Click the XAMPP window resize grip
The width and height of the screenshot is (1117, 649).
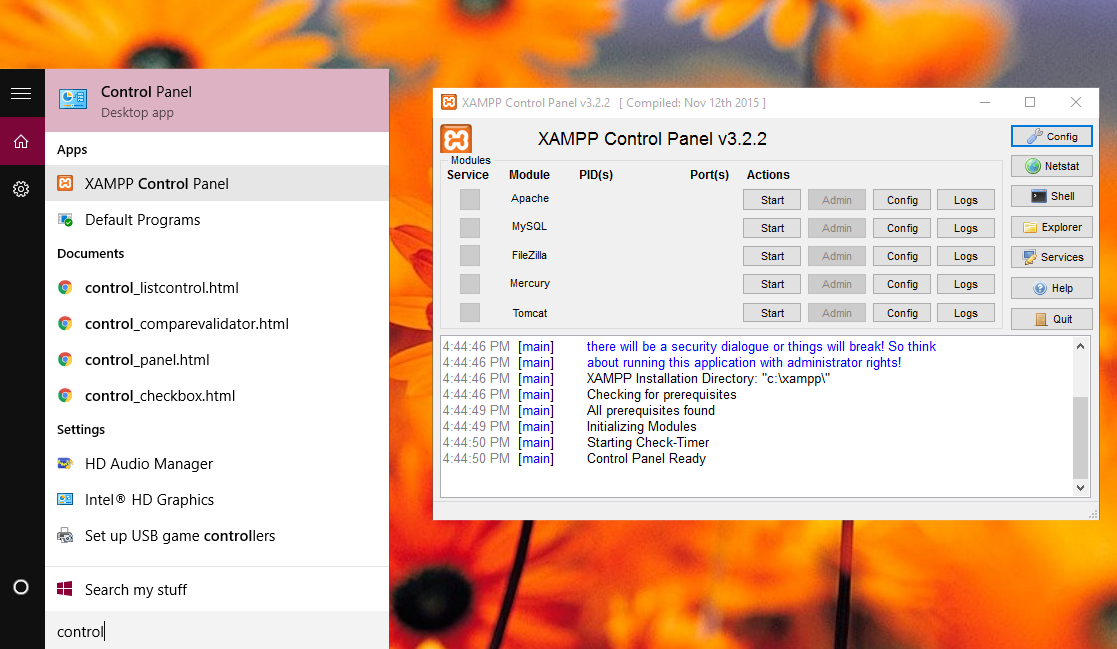pyautogui.click(x=1093, y=514)
